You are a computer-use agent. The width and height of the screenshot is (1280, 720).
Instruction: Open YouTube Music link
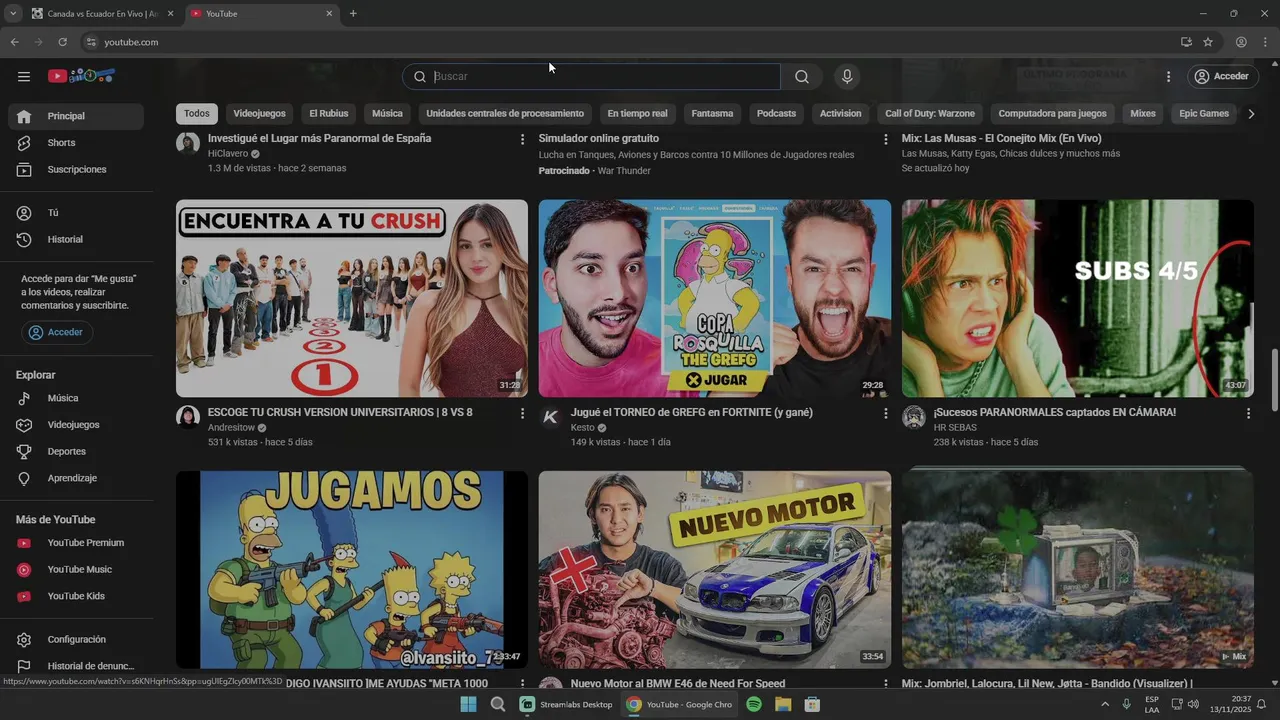76,570
